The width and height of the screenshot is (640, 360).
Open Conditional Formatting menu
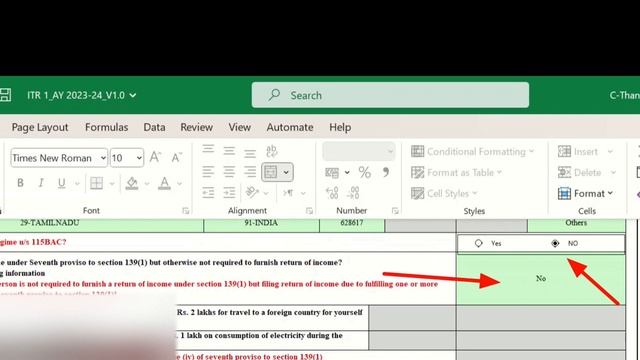473,151
